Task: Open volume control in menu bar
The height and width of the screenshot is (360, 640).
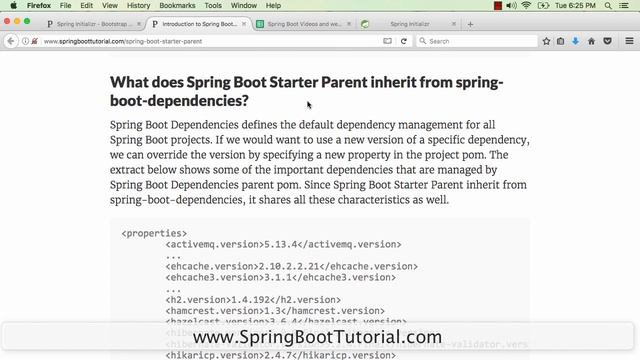Action: (511, 6)
